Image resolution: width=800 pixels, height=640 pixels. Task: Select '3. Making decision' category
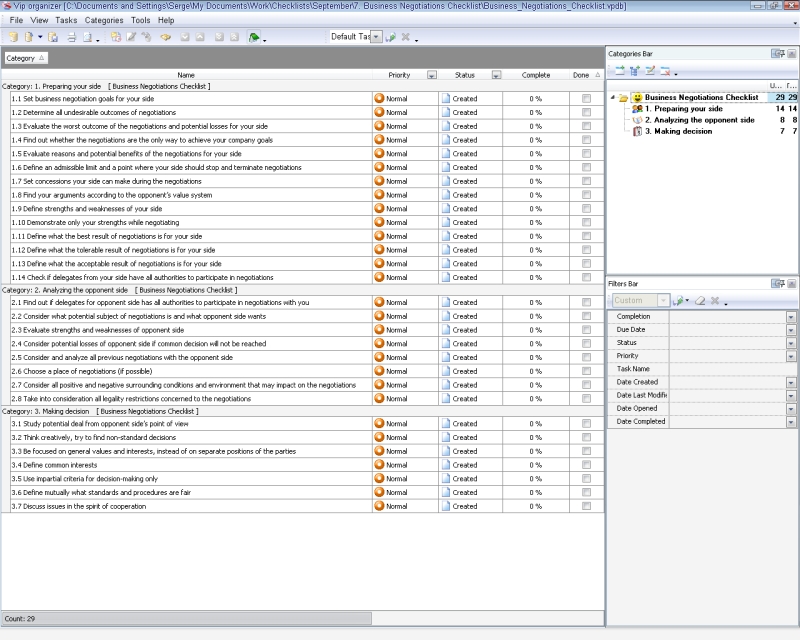point(678,131)
